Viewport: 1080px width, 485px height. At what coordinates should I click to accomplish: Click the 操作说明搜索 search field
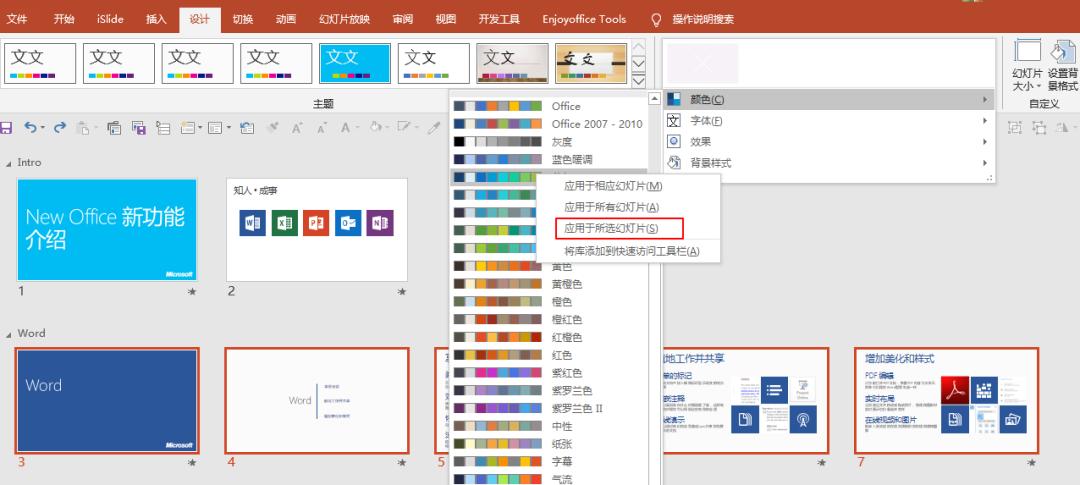click(703, 19)
